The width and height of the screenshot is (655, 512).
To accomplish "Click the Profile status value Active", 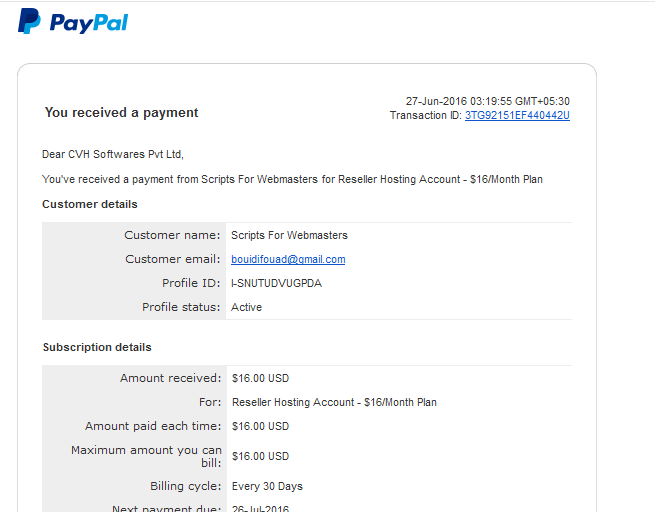I will [246, 307].
